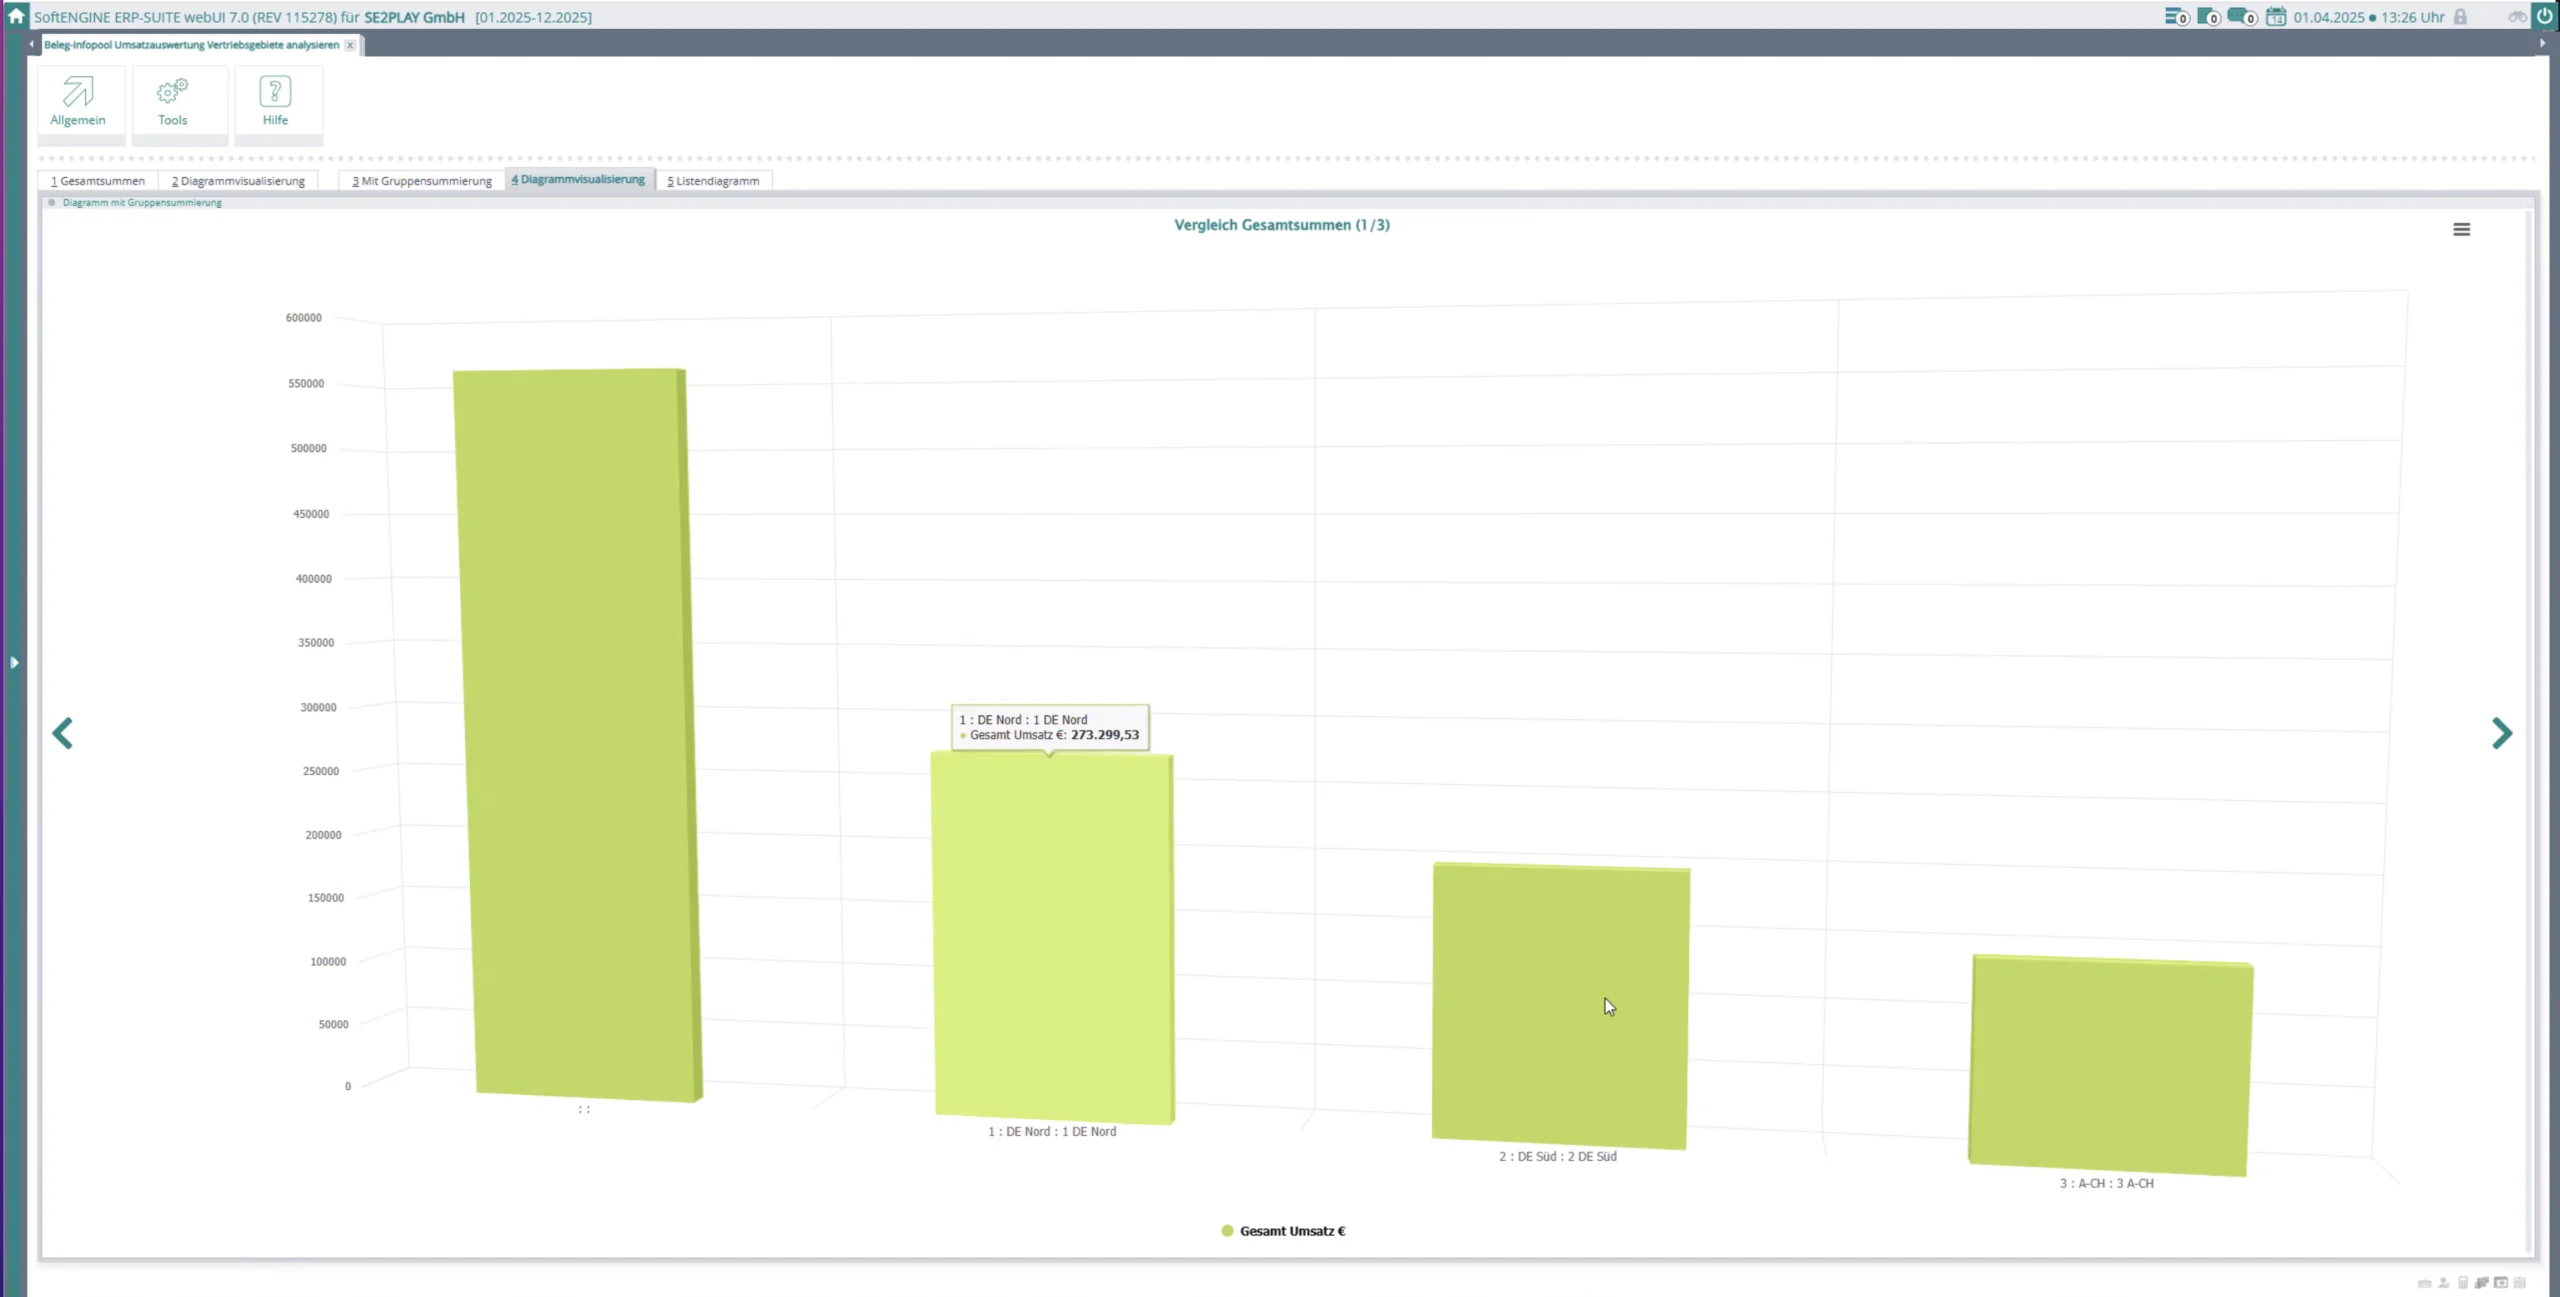This screenshot has height=1297, width=2560.
Task: Click the home icon in the title bar
Action: coord(16,16)
